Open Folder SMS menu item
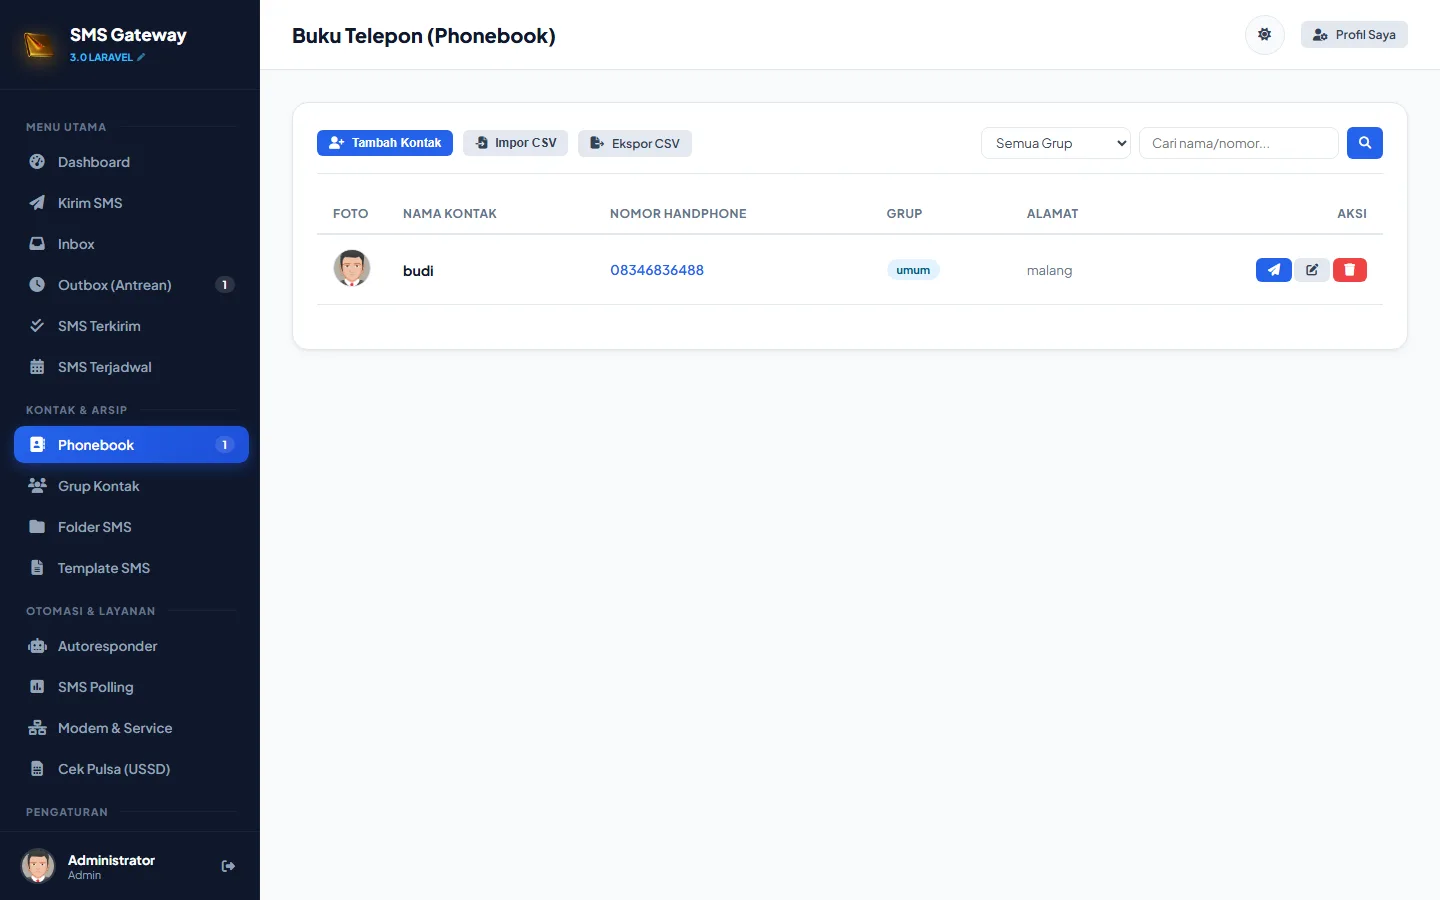The image size is (1440, 900). coord(131,527)
